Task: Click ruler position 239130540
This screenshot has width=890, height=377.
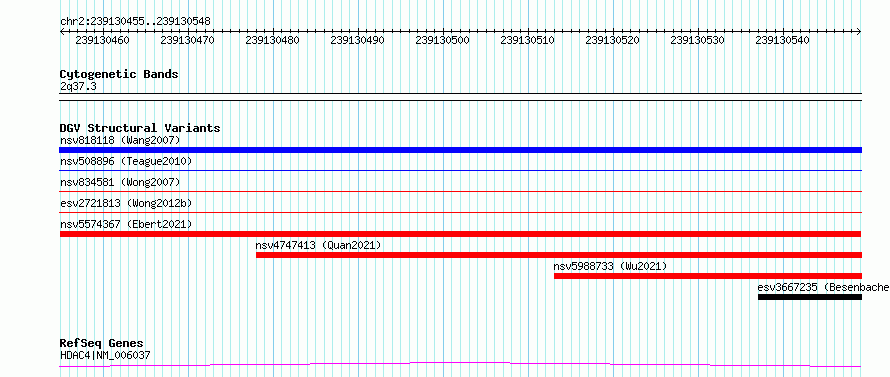Action: coord(783,41)
